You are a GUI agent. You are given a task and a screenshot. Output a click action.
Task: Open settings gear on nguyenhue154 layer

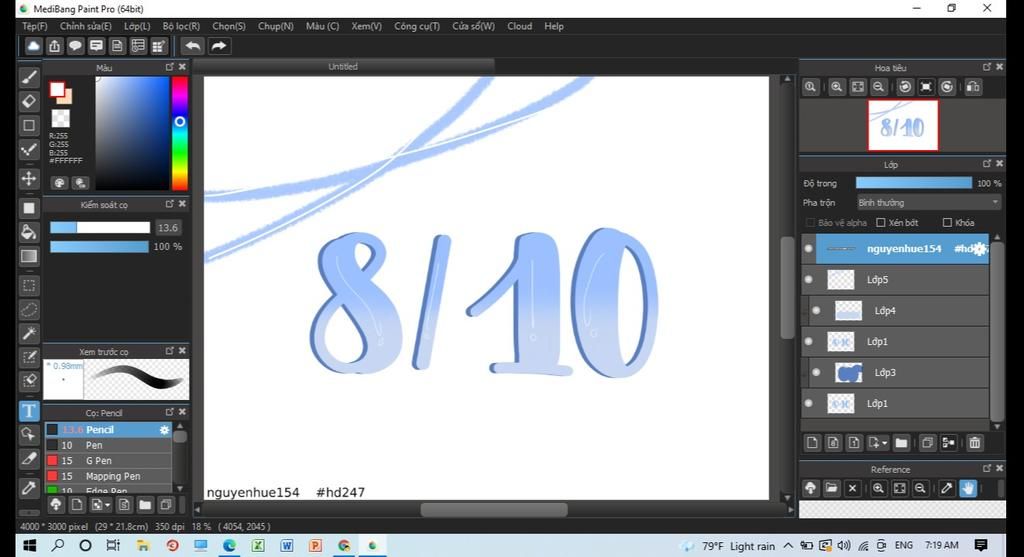point(979,249)
